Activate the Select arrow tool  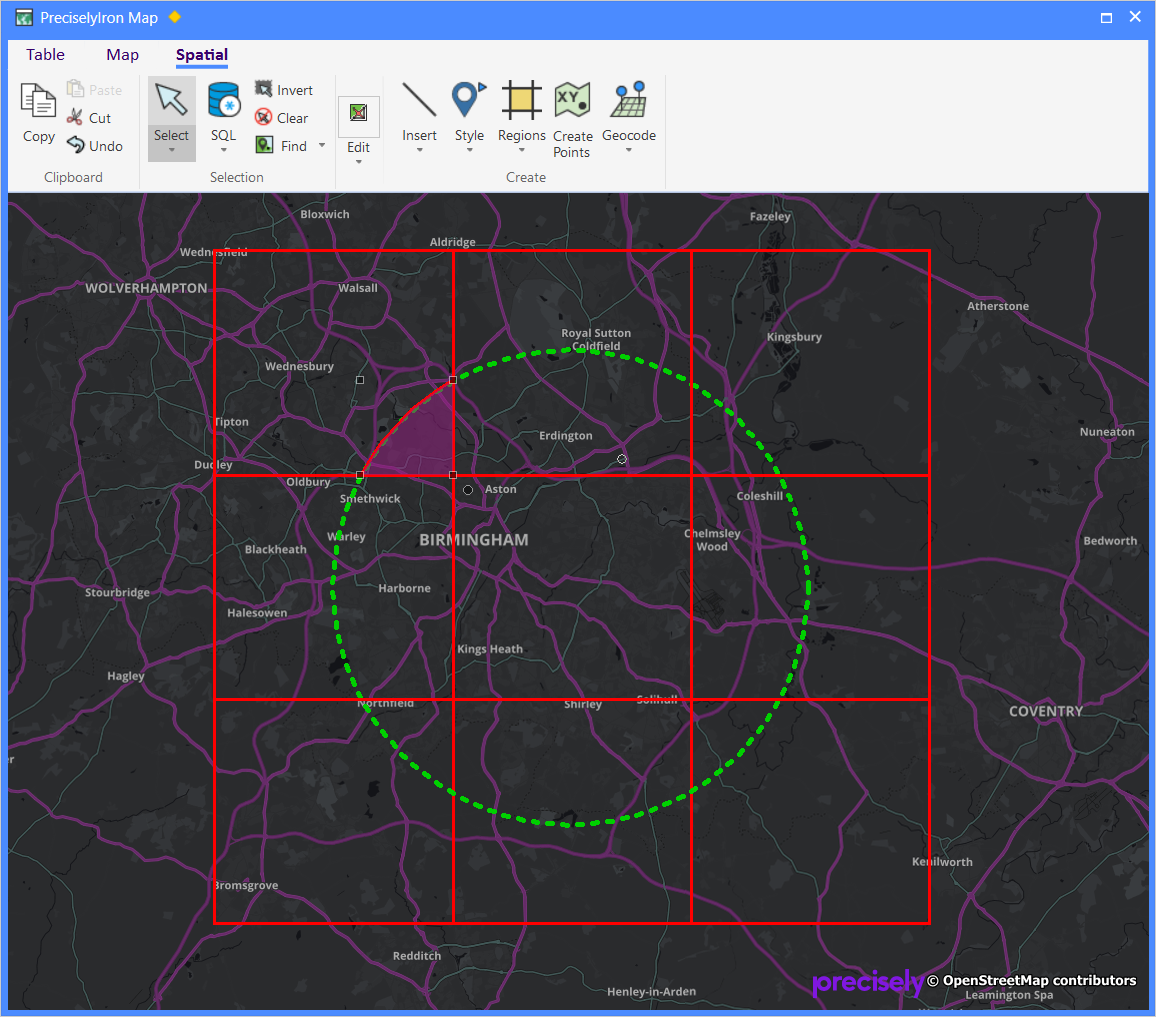[171, 100]
